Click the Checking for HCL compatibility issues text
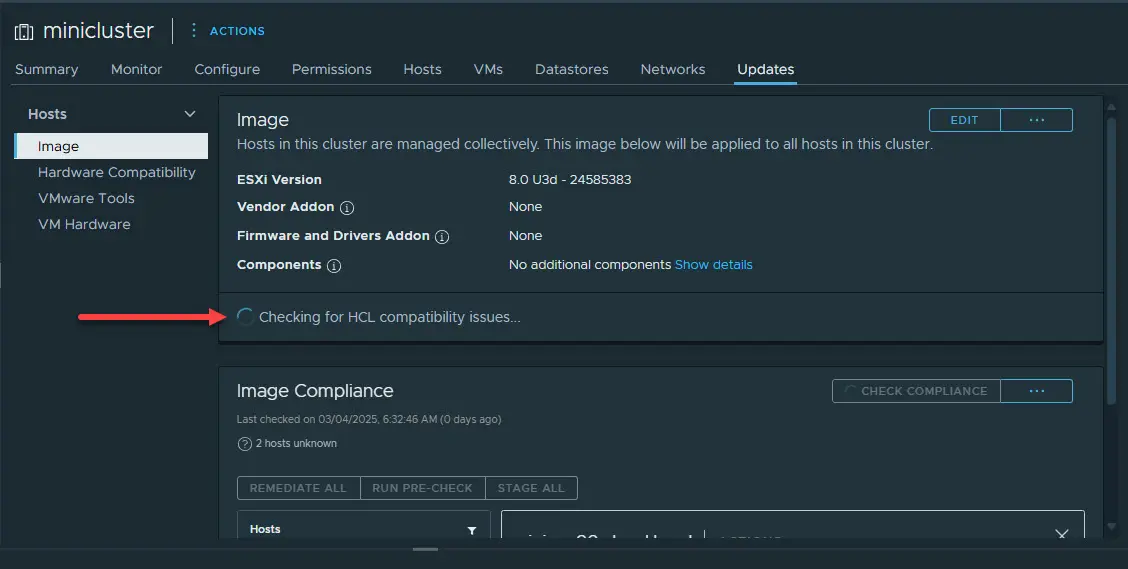Screen dimensions: 1128x569 (x=389, y=317)
